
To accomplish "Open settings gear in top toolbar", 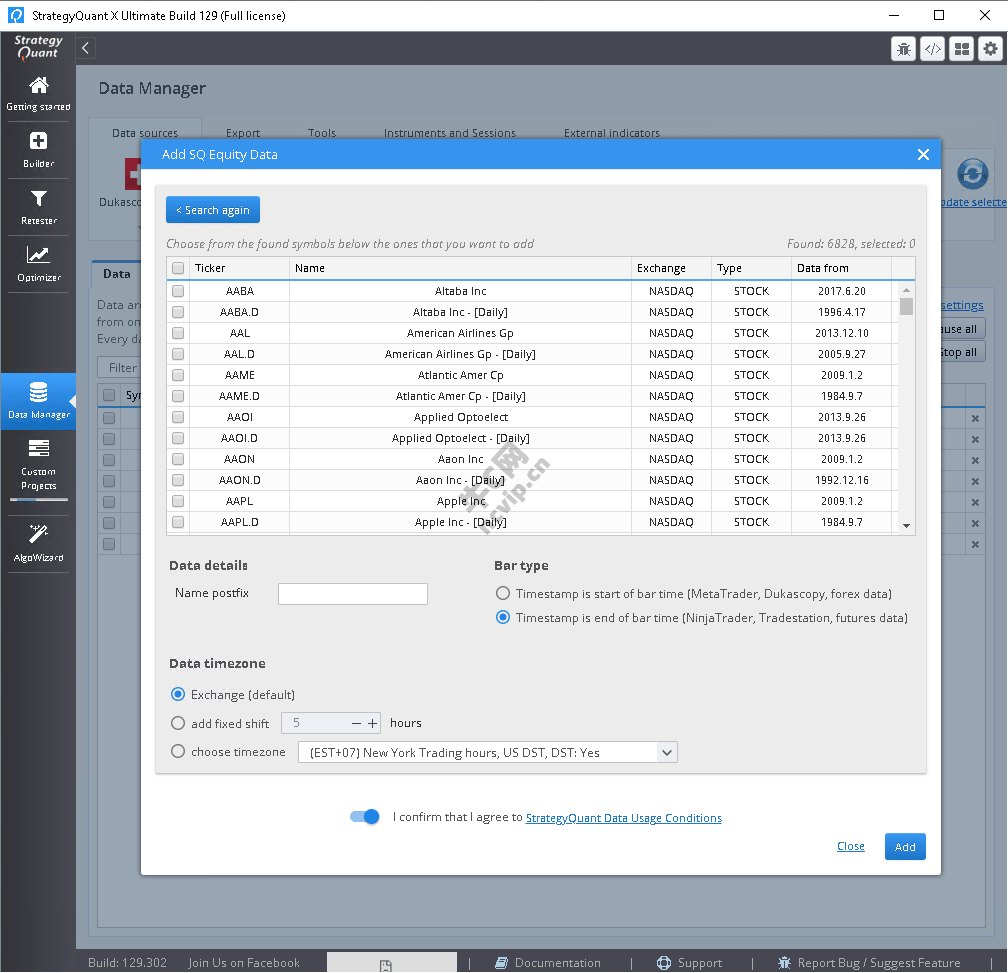I will tap(991, 49).
